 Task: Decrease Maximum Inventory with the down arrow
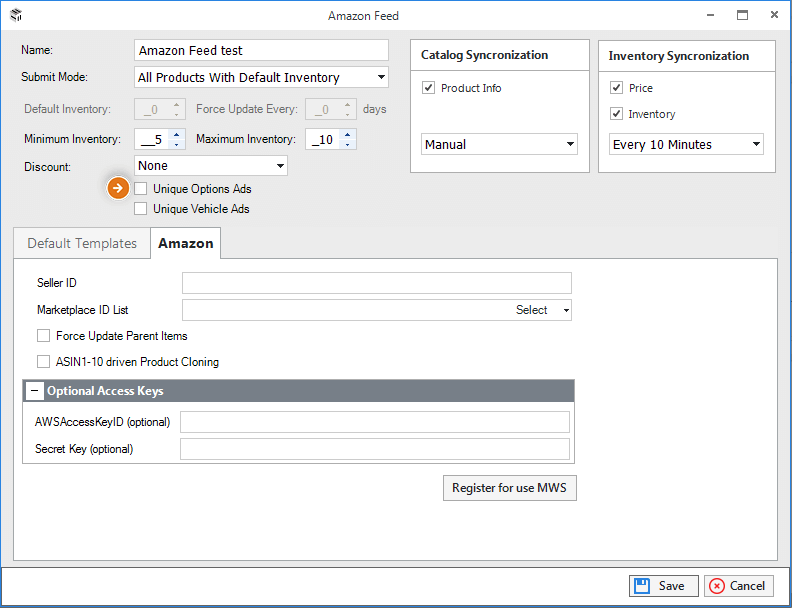coord(348,144)
